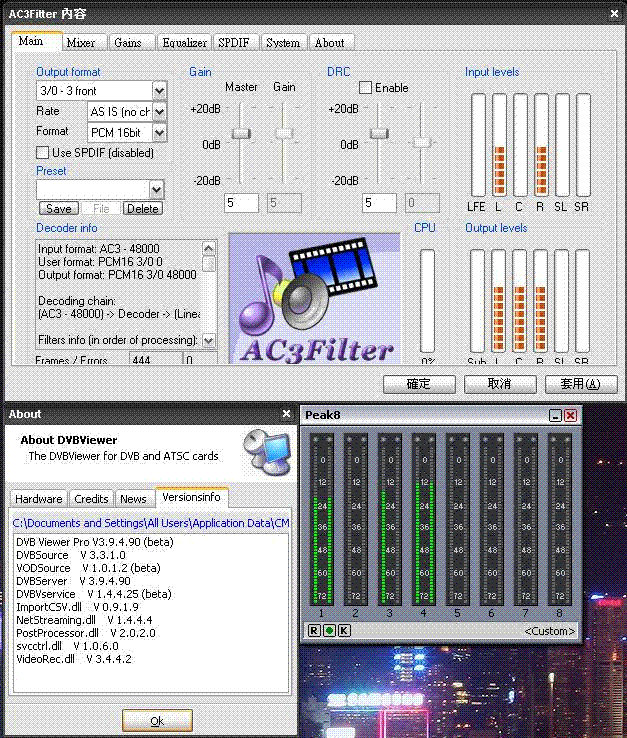The image size is (627, 738).
Task: Click the 套用(A) button
Action: coord(581,384)
